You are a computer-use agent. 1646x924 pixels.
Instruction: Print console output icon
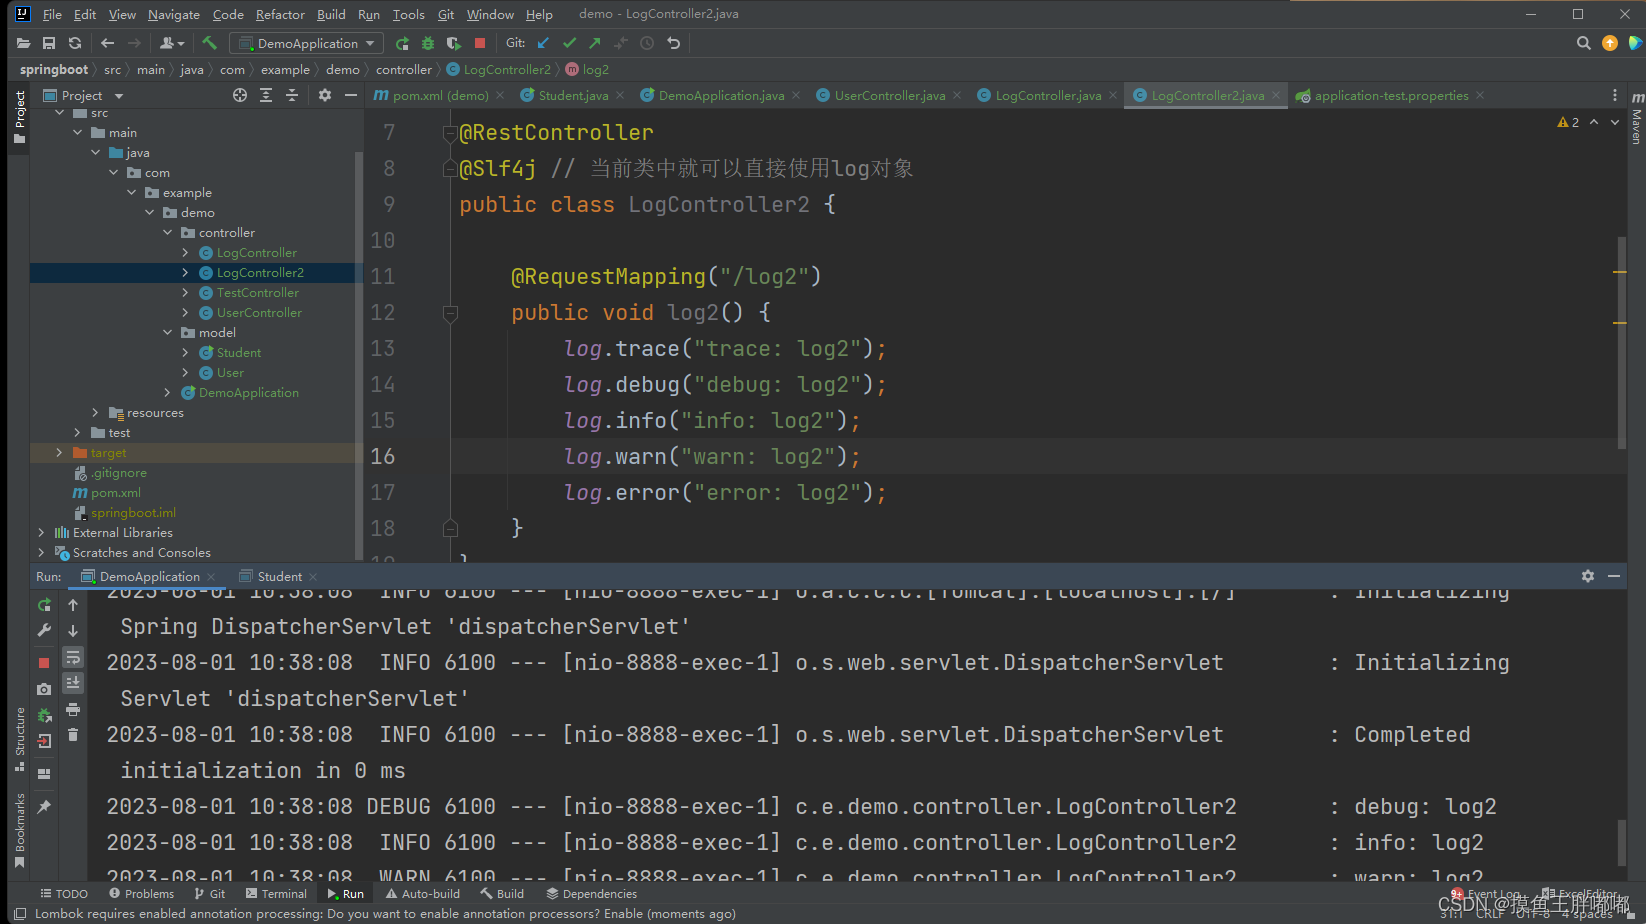click(x=73, y=709)
